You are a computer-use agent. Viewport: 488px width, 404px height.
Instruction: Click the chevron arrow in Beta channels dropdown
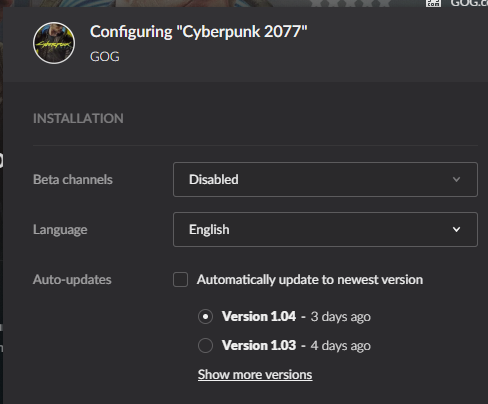[x=456, y=179]
